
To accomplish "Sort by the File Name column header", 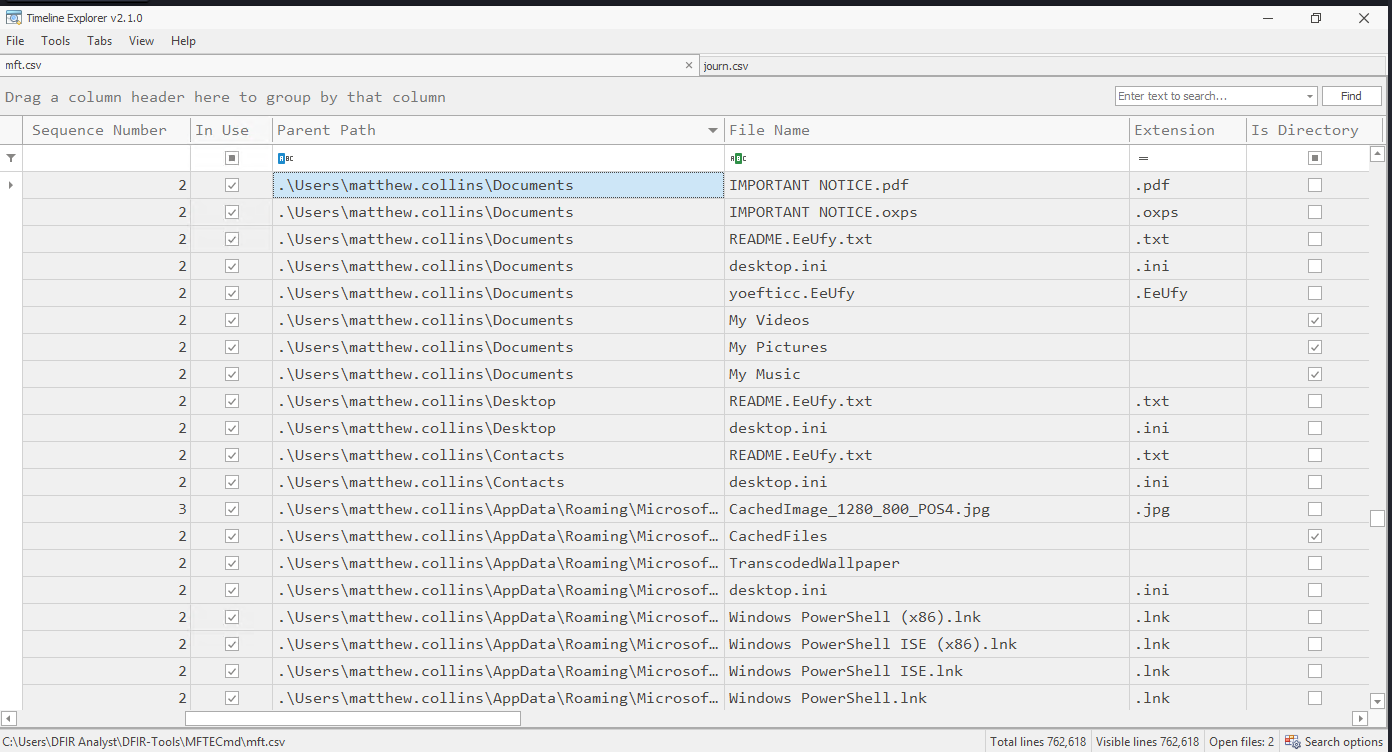I will [769, 130].
